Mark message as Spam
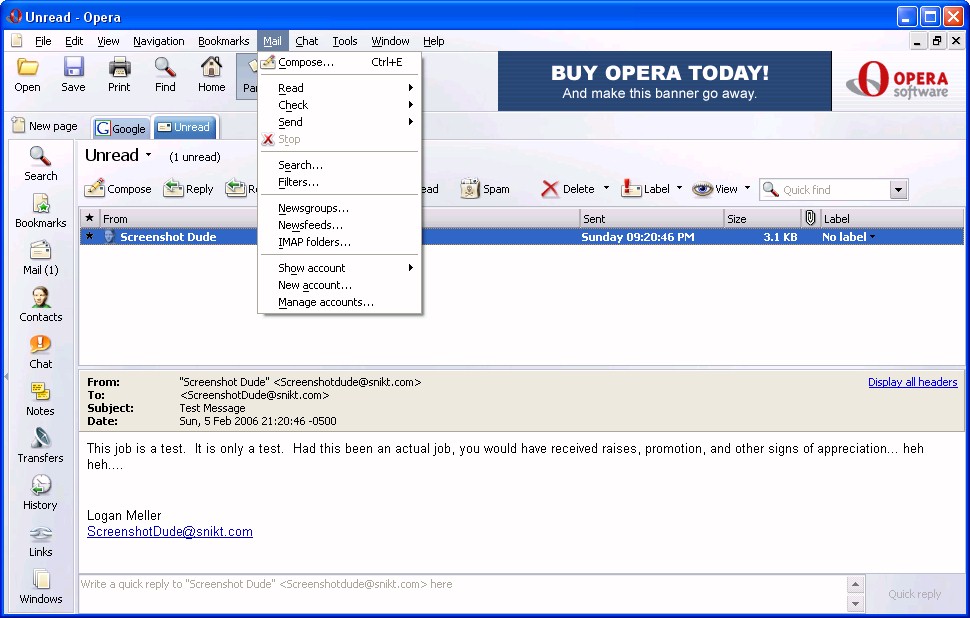This screenshot has height=618, width=970. [485, 189]
